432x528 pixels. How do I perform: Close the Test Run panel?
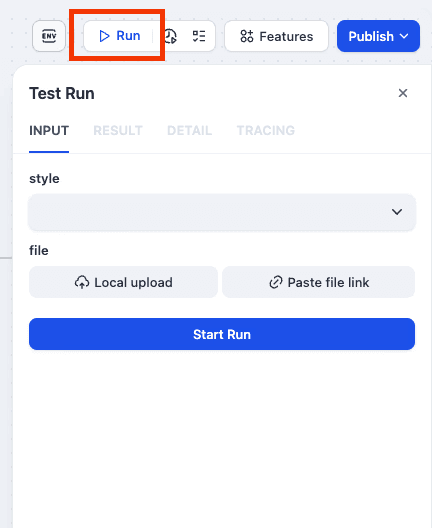[x=403, y=93]
